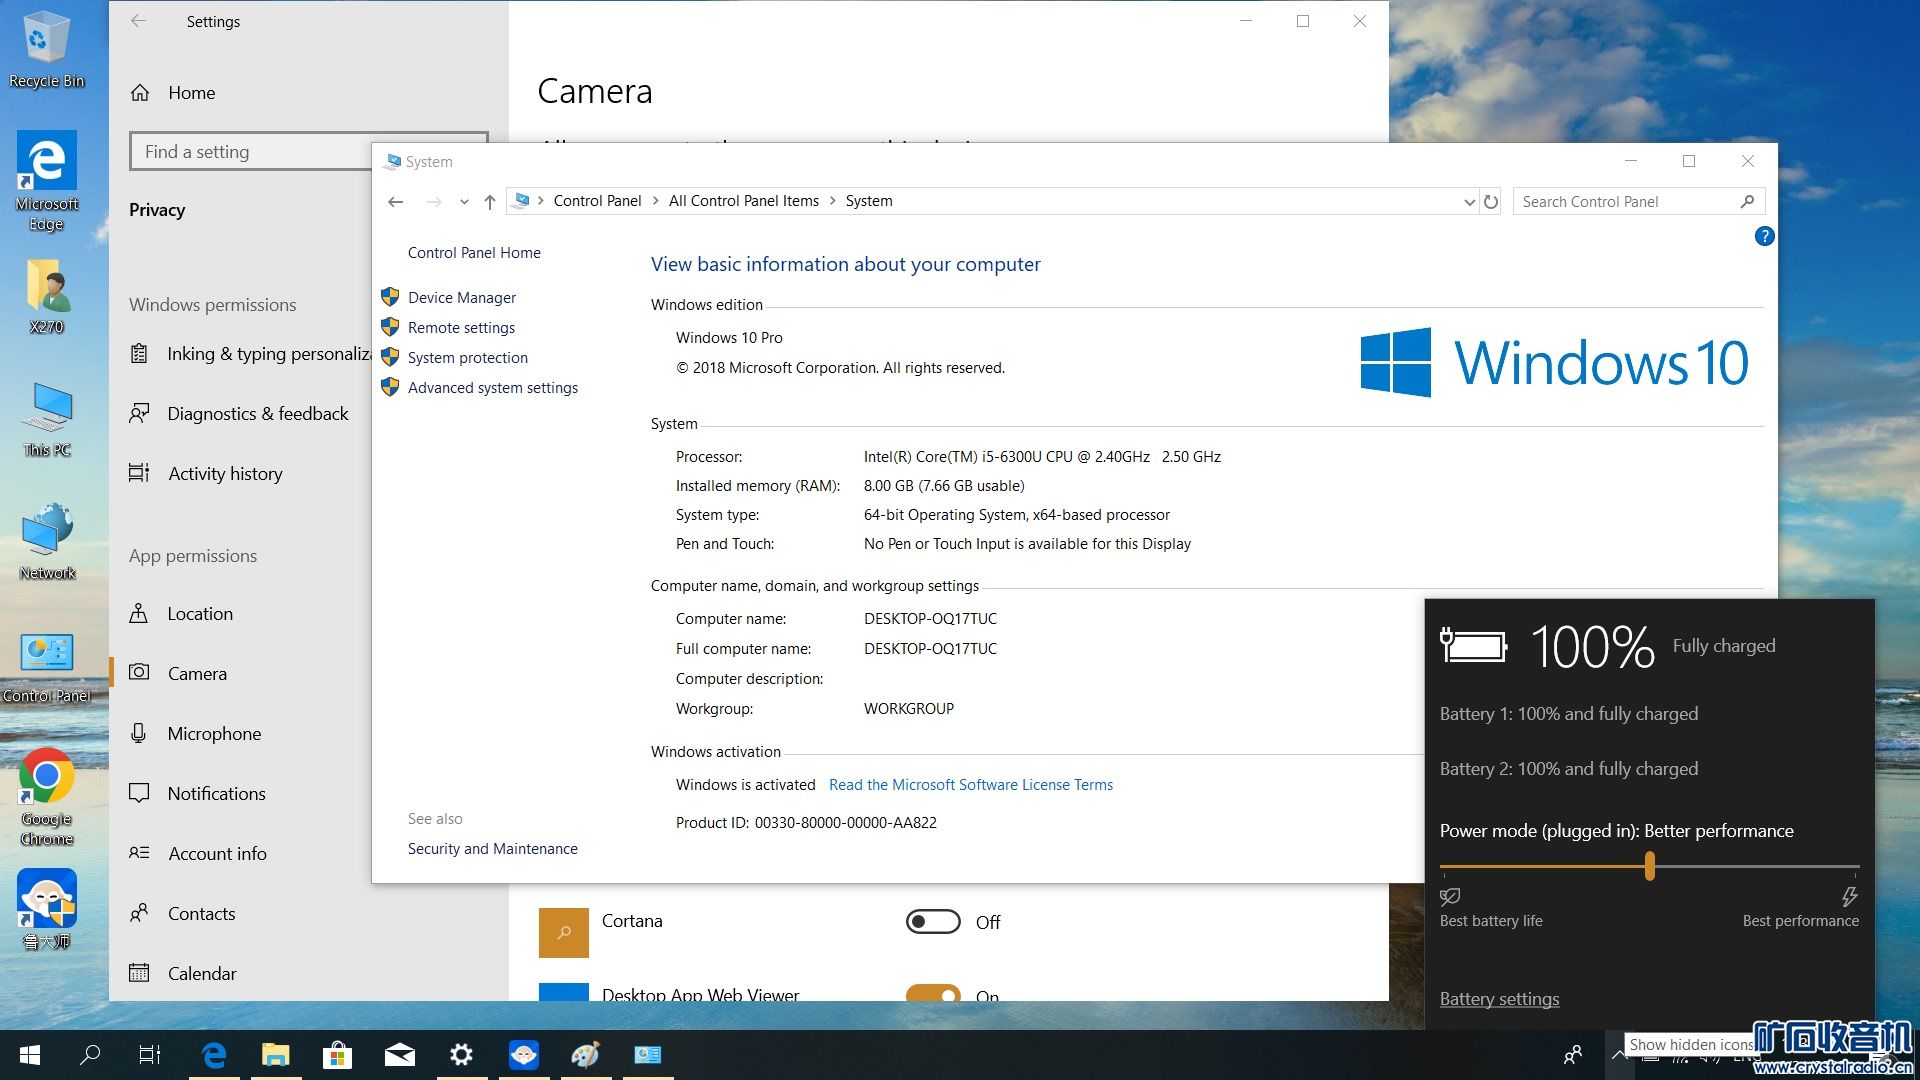This screenshot has height=1080, width=1920.
Task: Expand chevron after Control Panel breadcrumb
Action: 656,201
